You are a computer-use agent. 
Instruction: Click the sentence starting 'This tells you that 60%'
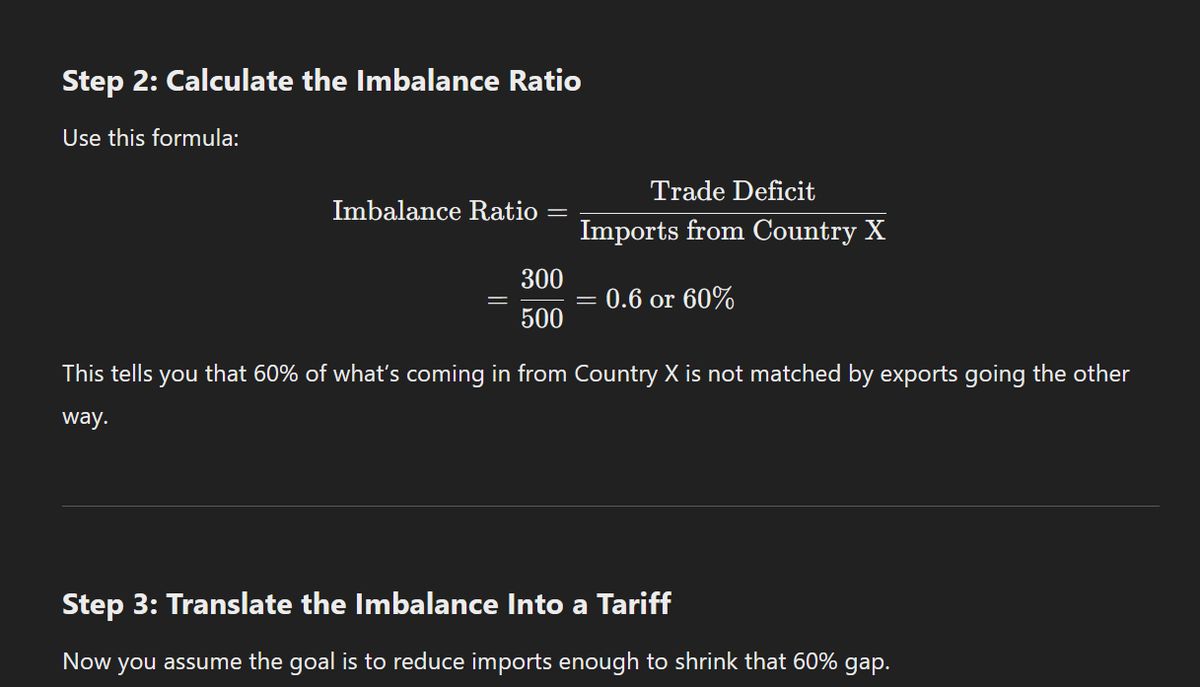pyautogui.click(x=595, y=374)
